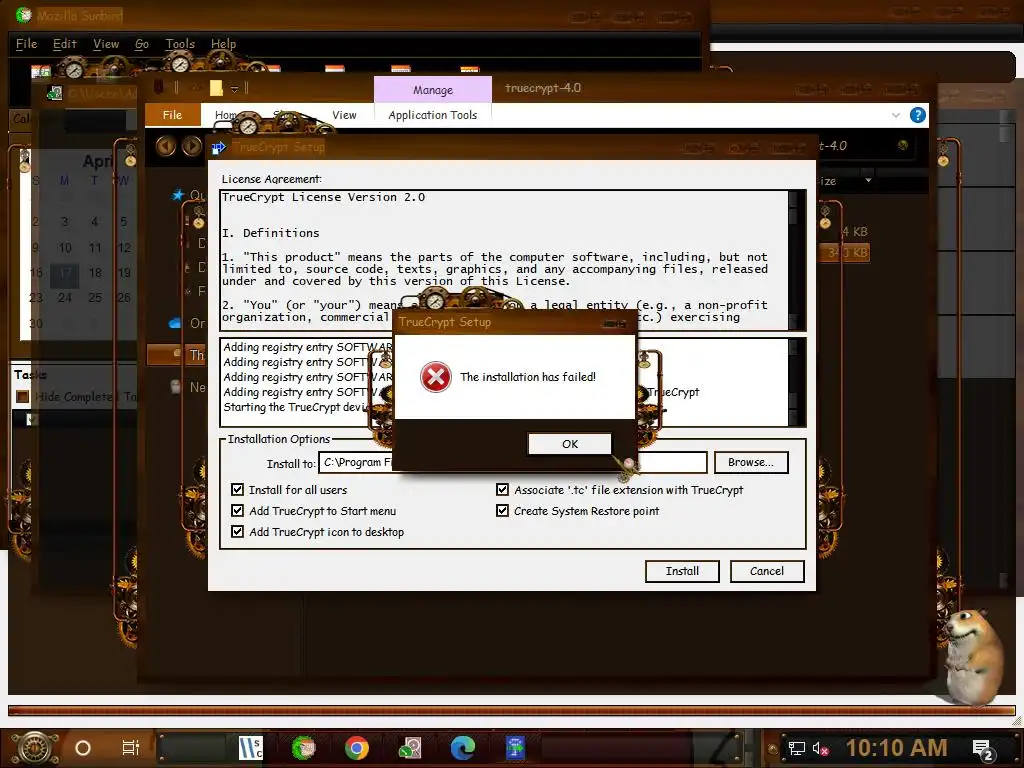Click the yellow folder icon in Explorer toolbar
Image resolution: width=1024 pixels, height=768 pixels.
216,88
